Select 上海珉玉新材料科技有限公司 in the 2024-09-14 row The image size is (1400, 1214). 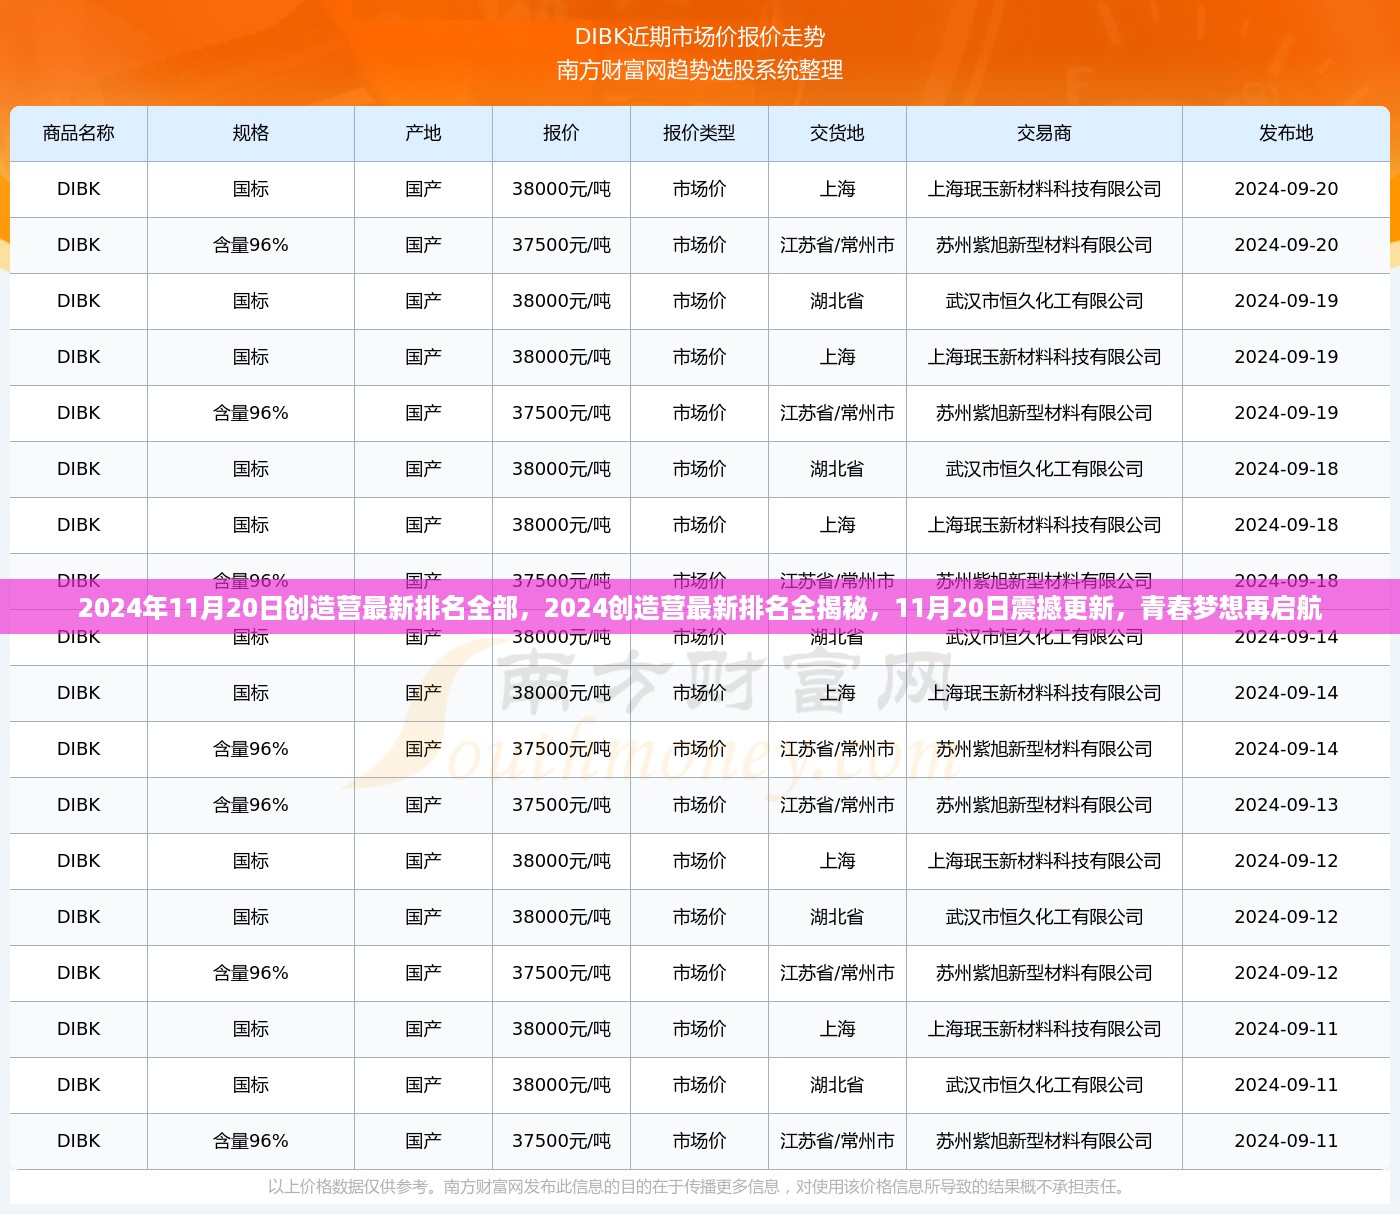[x=1044, y=693]
